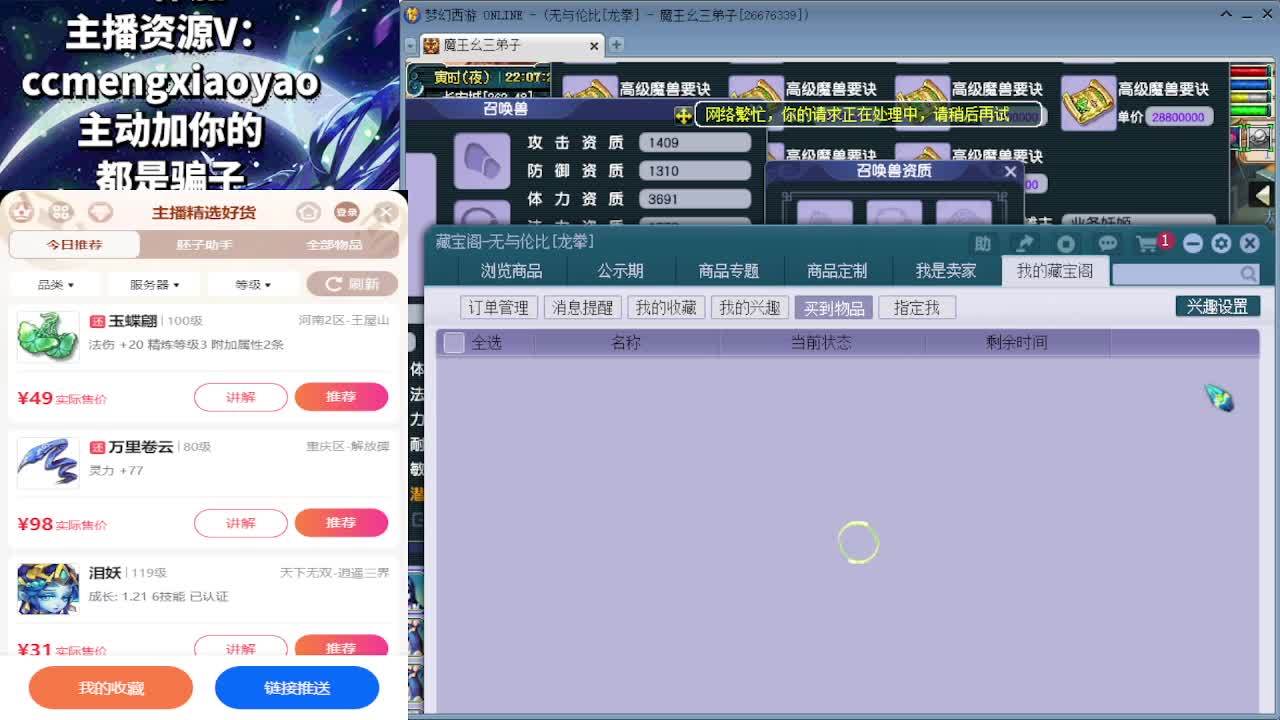
Task: Select the 订单管理 sub-tab
Action: [499, 308]
